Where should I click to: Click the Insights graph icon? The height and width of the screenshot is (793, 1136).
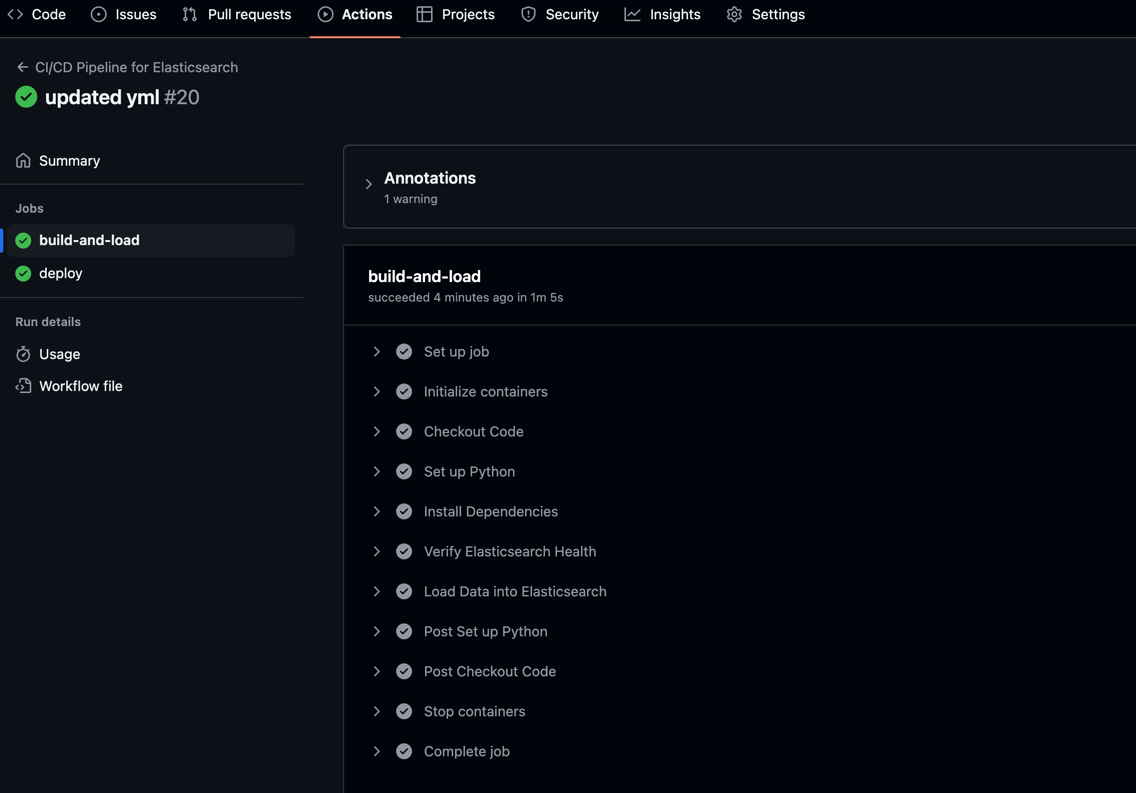(632, 14)
